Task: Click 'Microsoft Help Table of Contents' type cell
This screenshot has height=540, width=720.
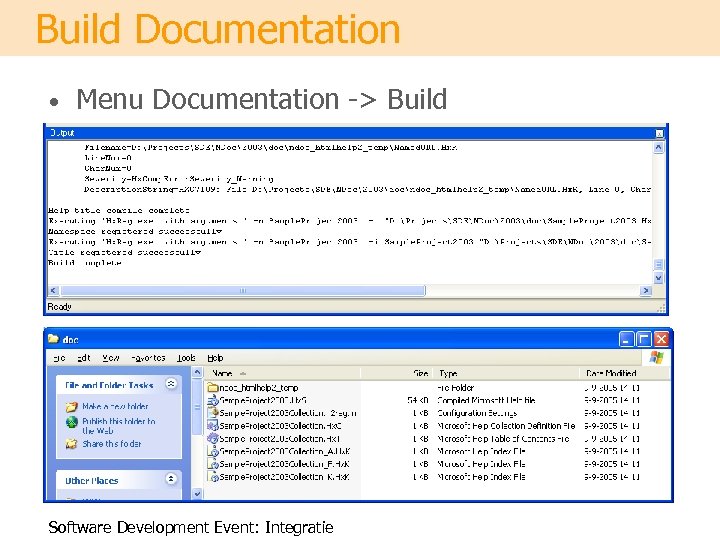Action: [503, 439]
